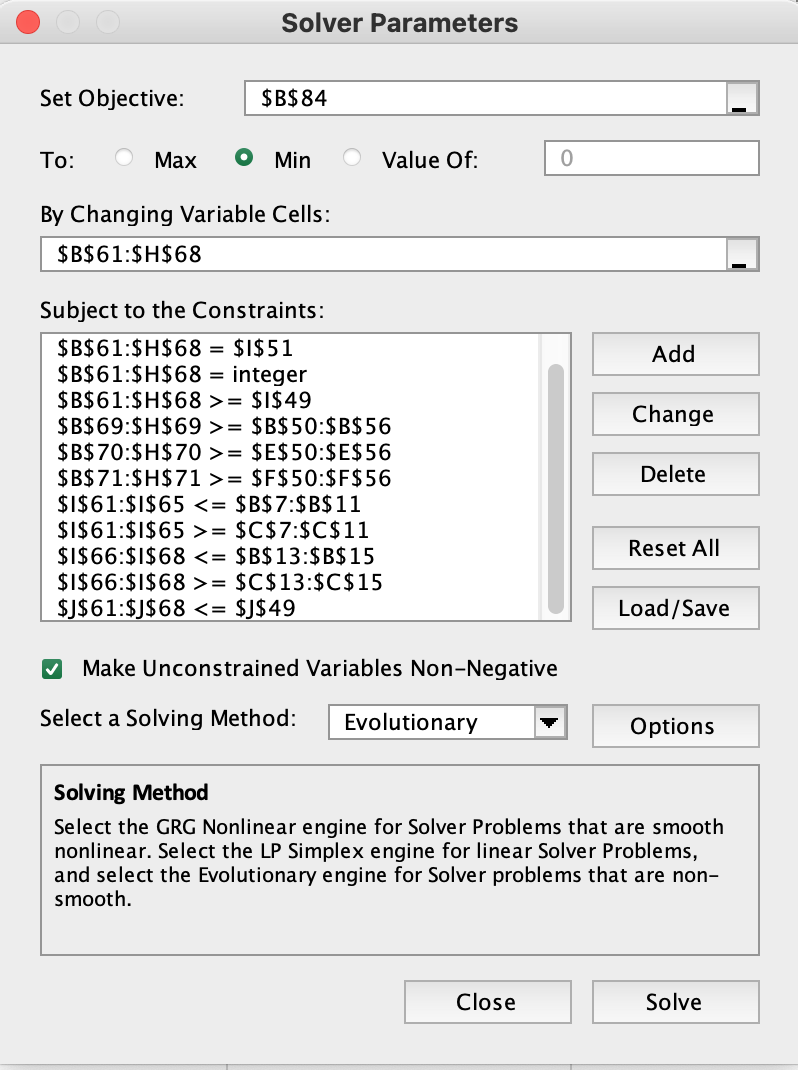798x1070 pixels.
Task: Click the Delete constraint button
Action: click(675, 474)
